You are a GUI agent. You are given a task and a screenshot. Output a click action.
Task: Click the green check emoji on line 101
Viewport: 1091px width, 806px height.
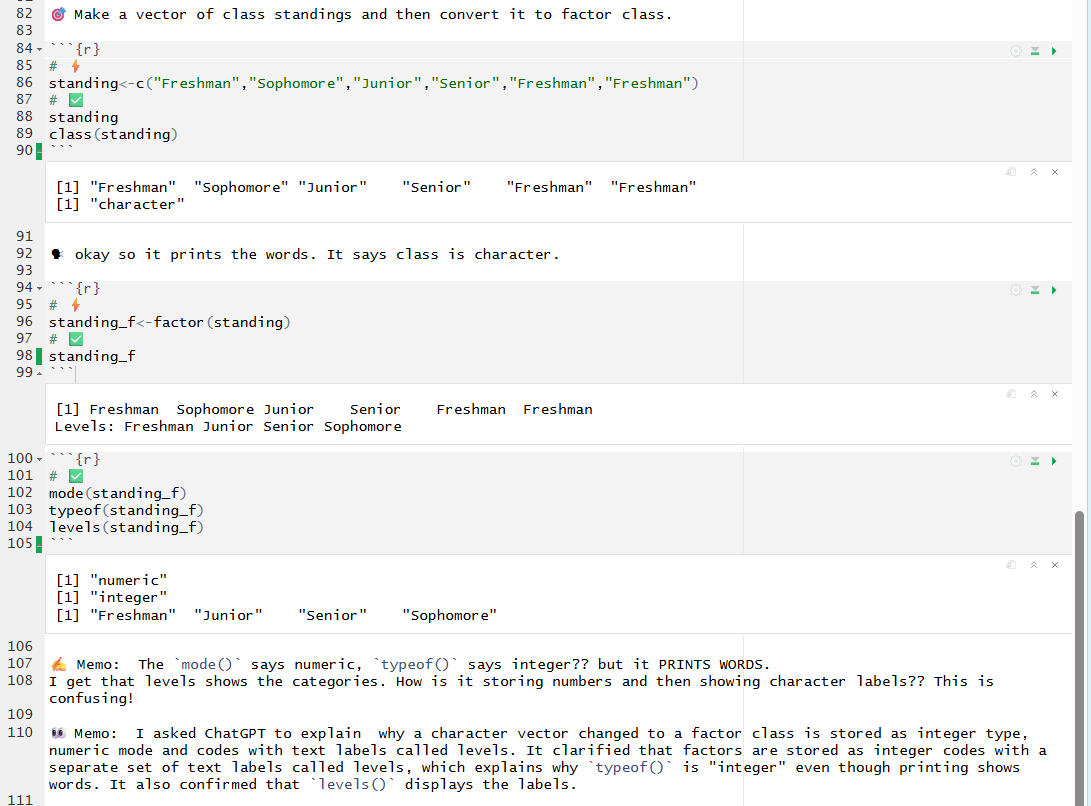tap(76, 476)
